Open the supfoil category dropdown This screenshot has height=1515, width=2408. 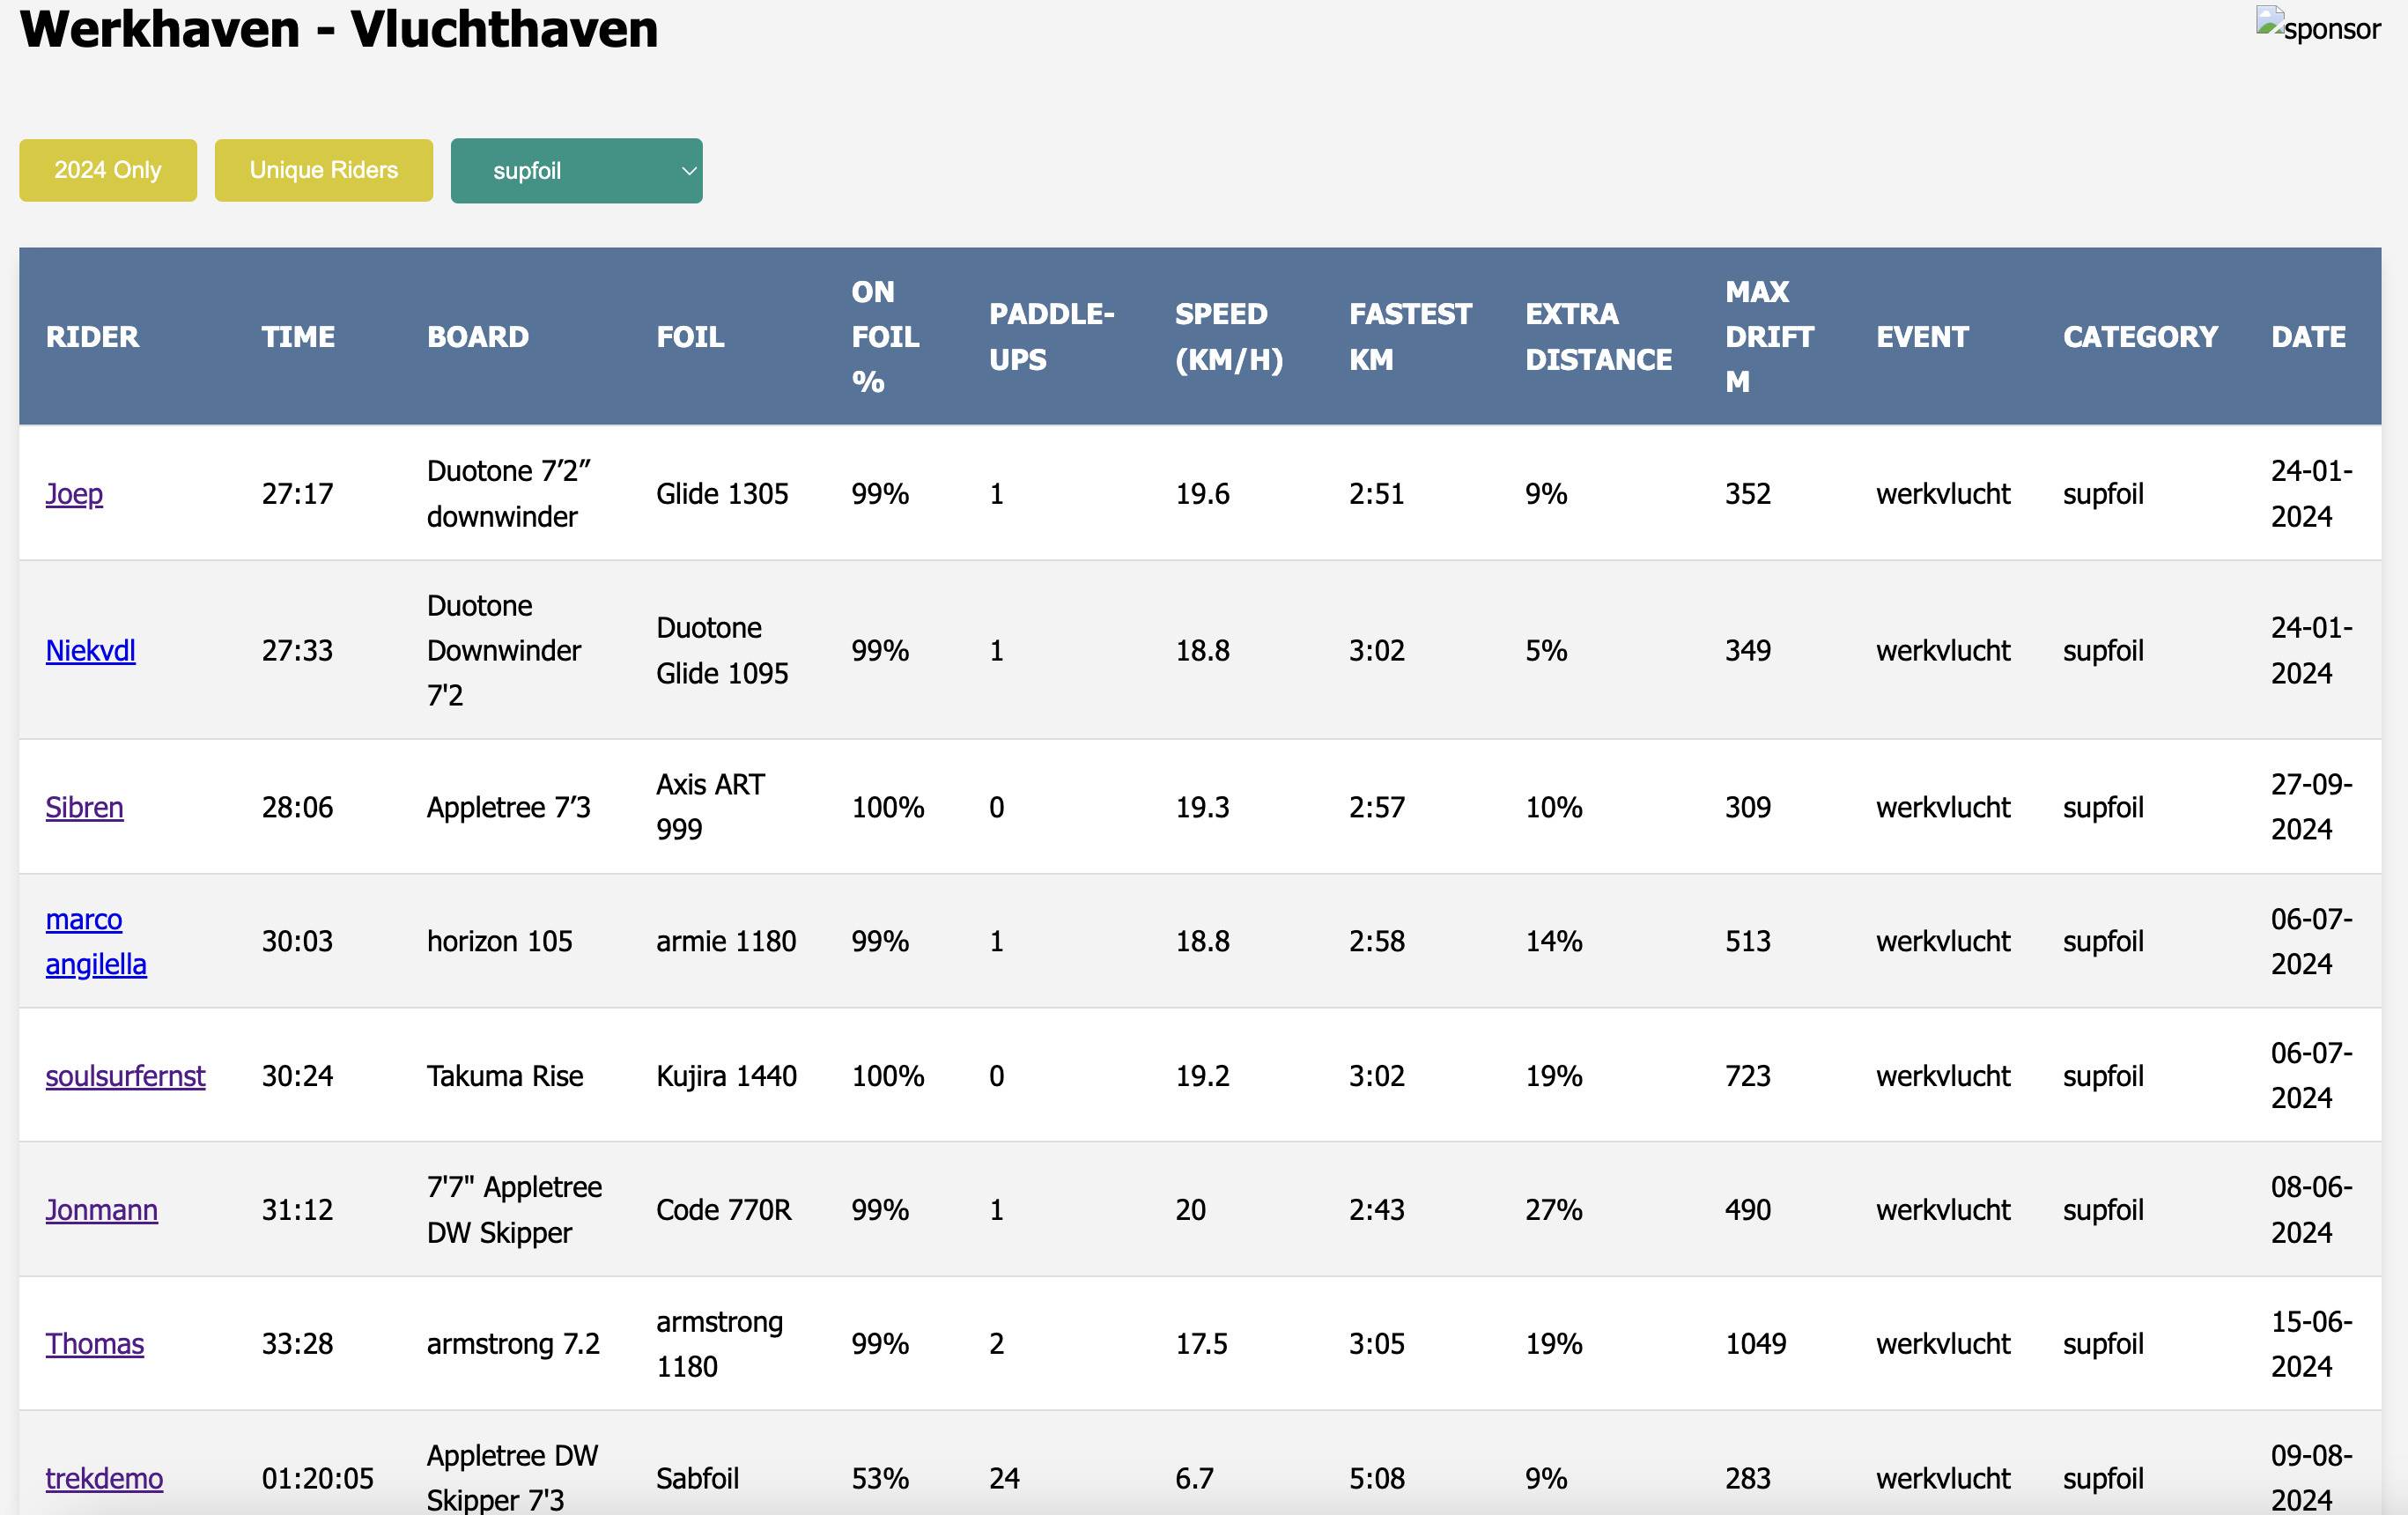pos(576,171)
